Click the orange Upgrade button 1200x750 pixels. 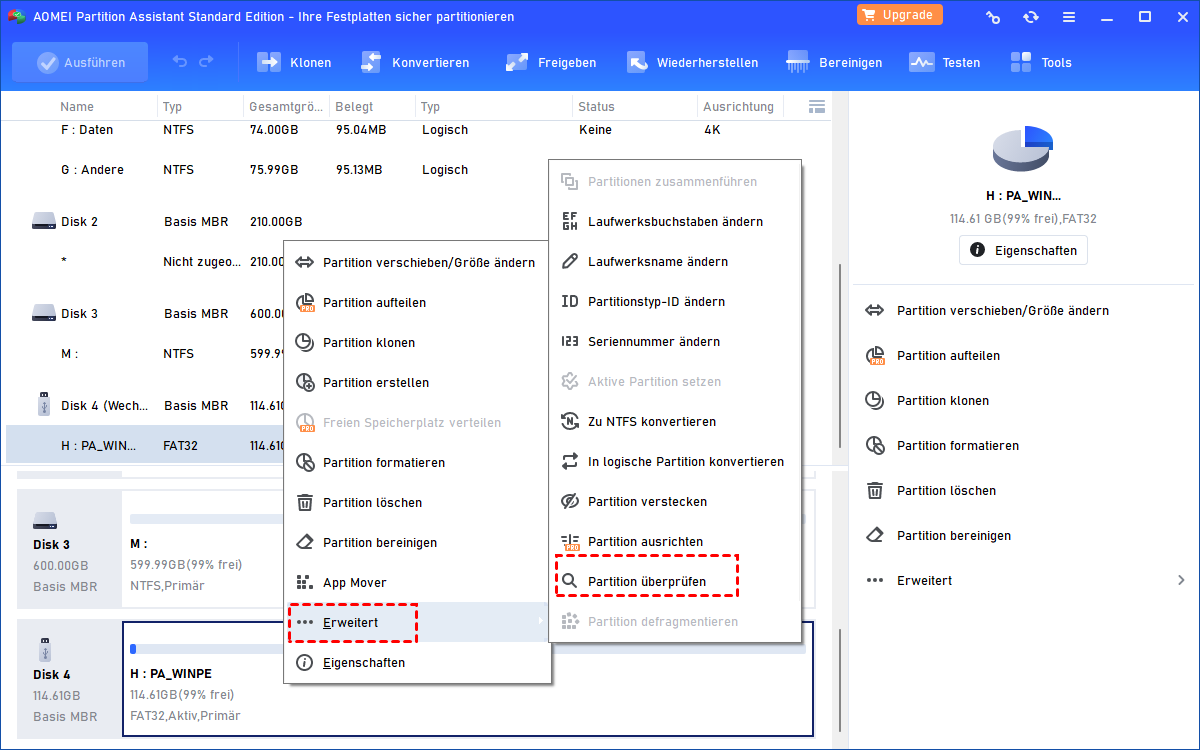coord(900,15)
